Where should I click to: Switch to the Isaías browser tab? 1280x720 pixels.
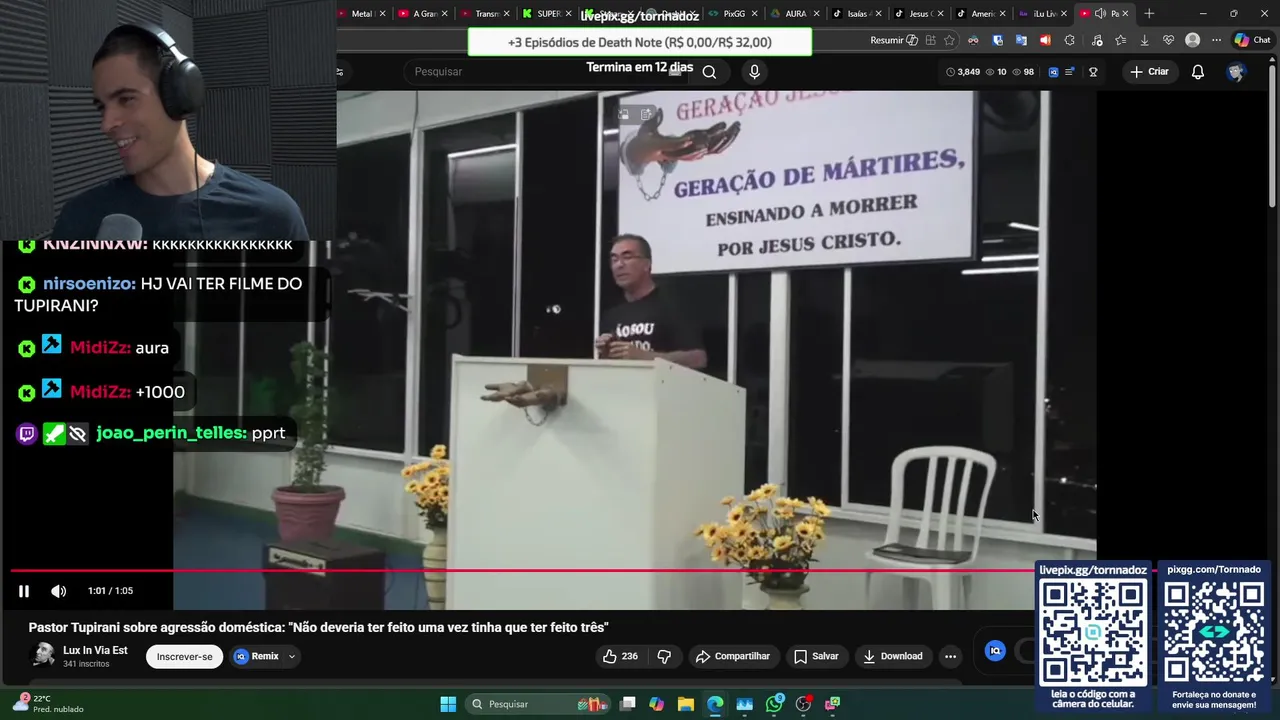click(858, 13)
